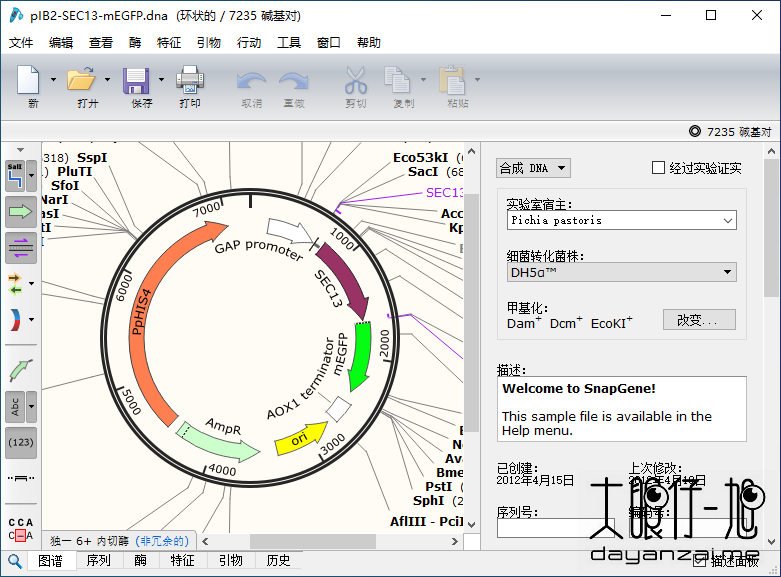
Task: Collapse the side toolbar top arrow
Action: [x=20, y=149]
